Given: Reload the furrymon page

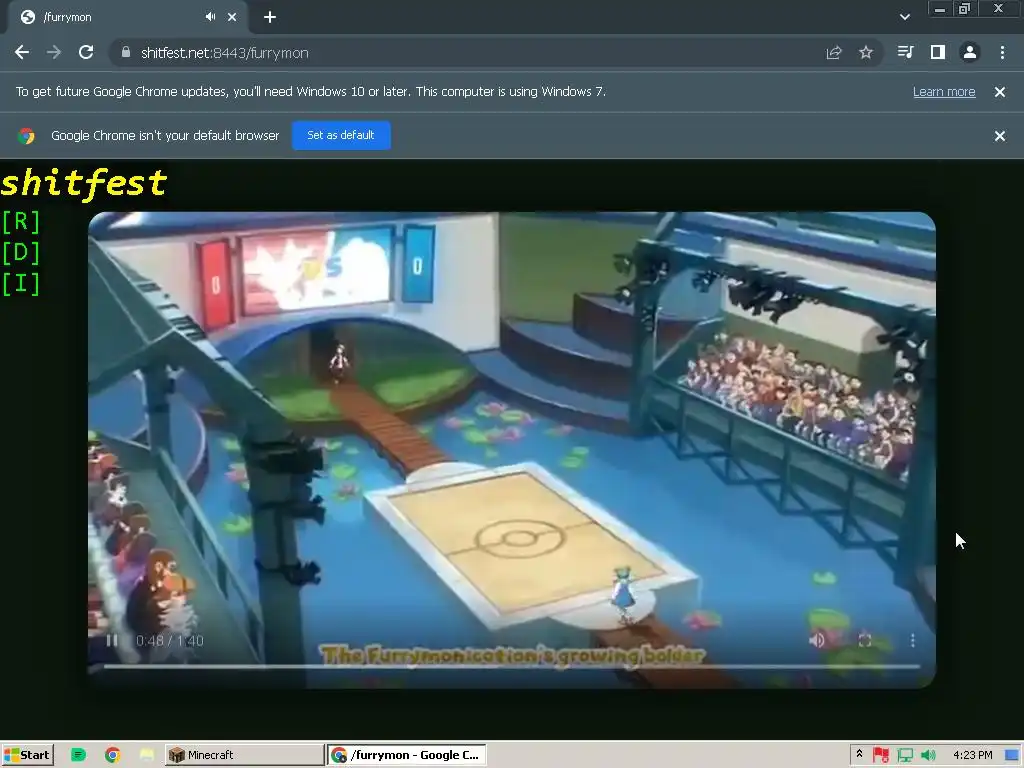Looking at the screenshot, I should [x=86, y=53].
